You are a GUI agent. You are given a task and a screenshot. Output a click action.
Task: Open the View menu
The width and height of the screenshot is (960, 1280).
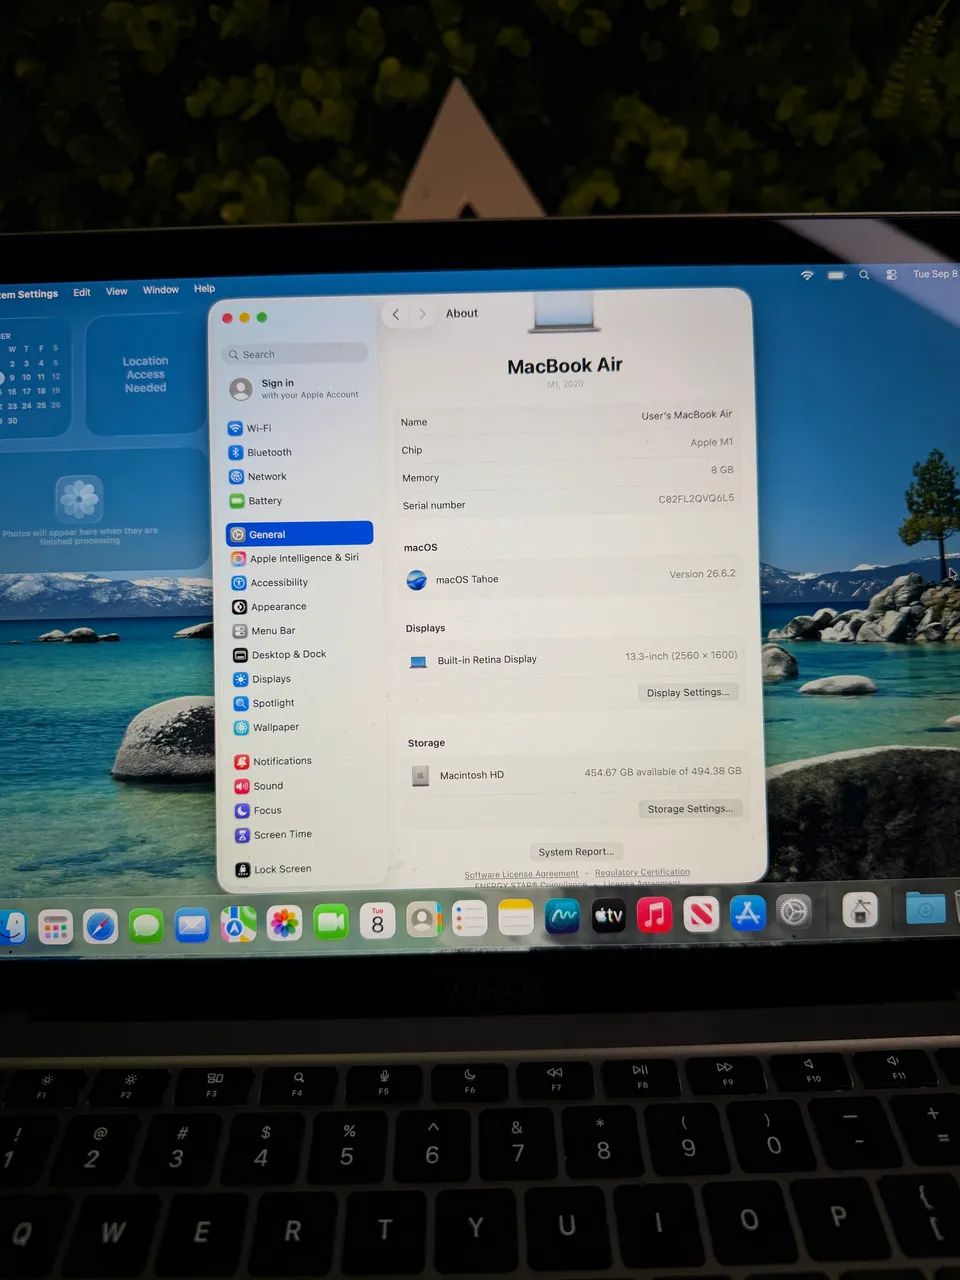(117, 291)
